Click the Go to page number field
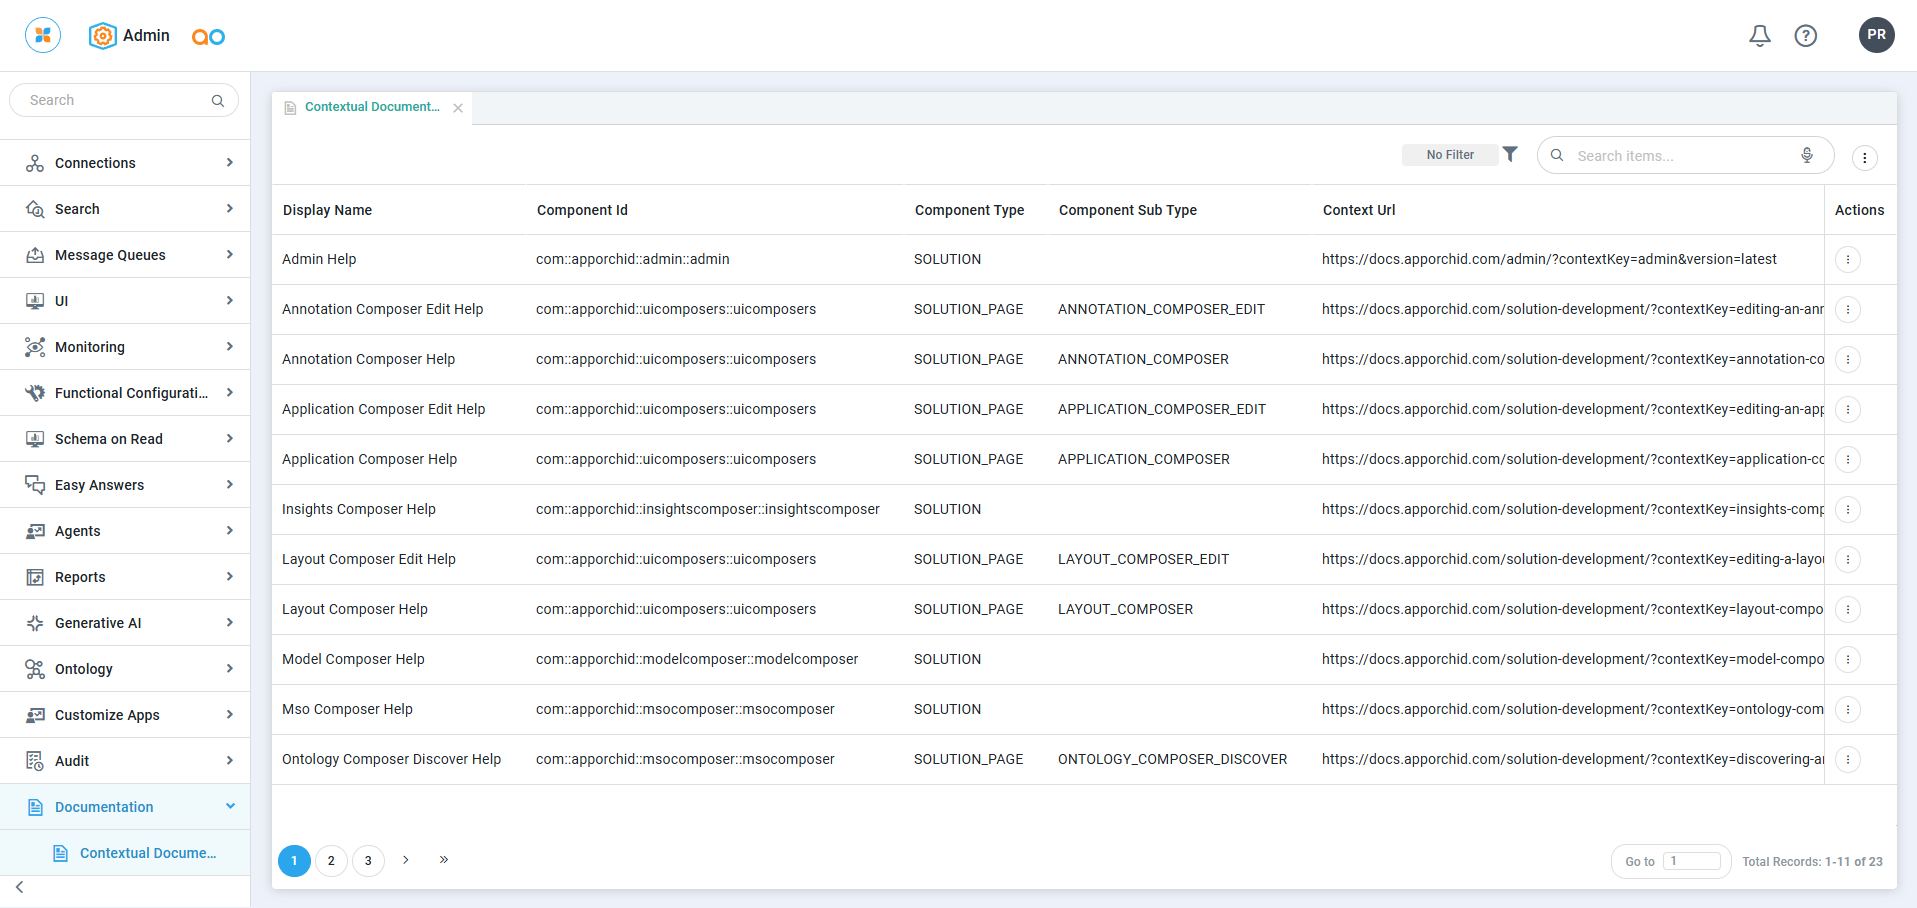 (1691, 861)
